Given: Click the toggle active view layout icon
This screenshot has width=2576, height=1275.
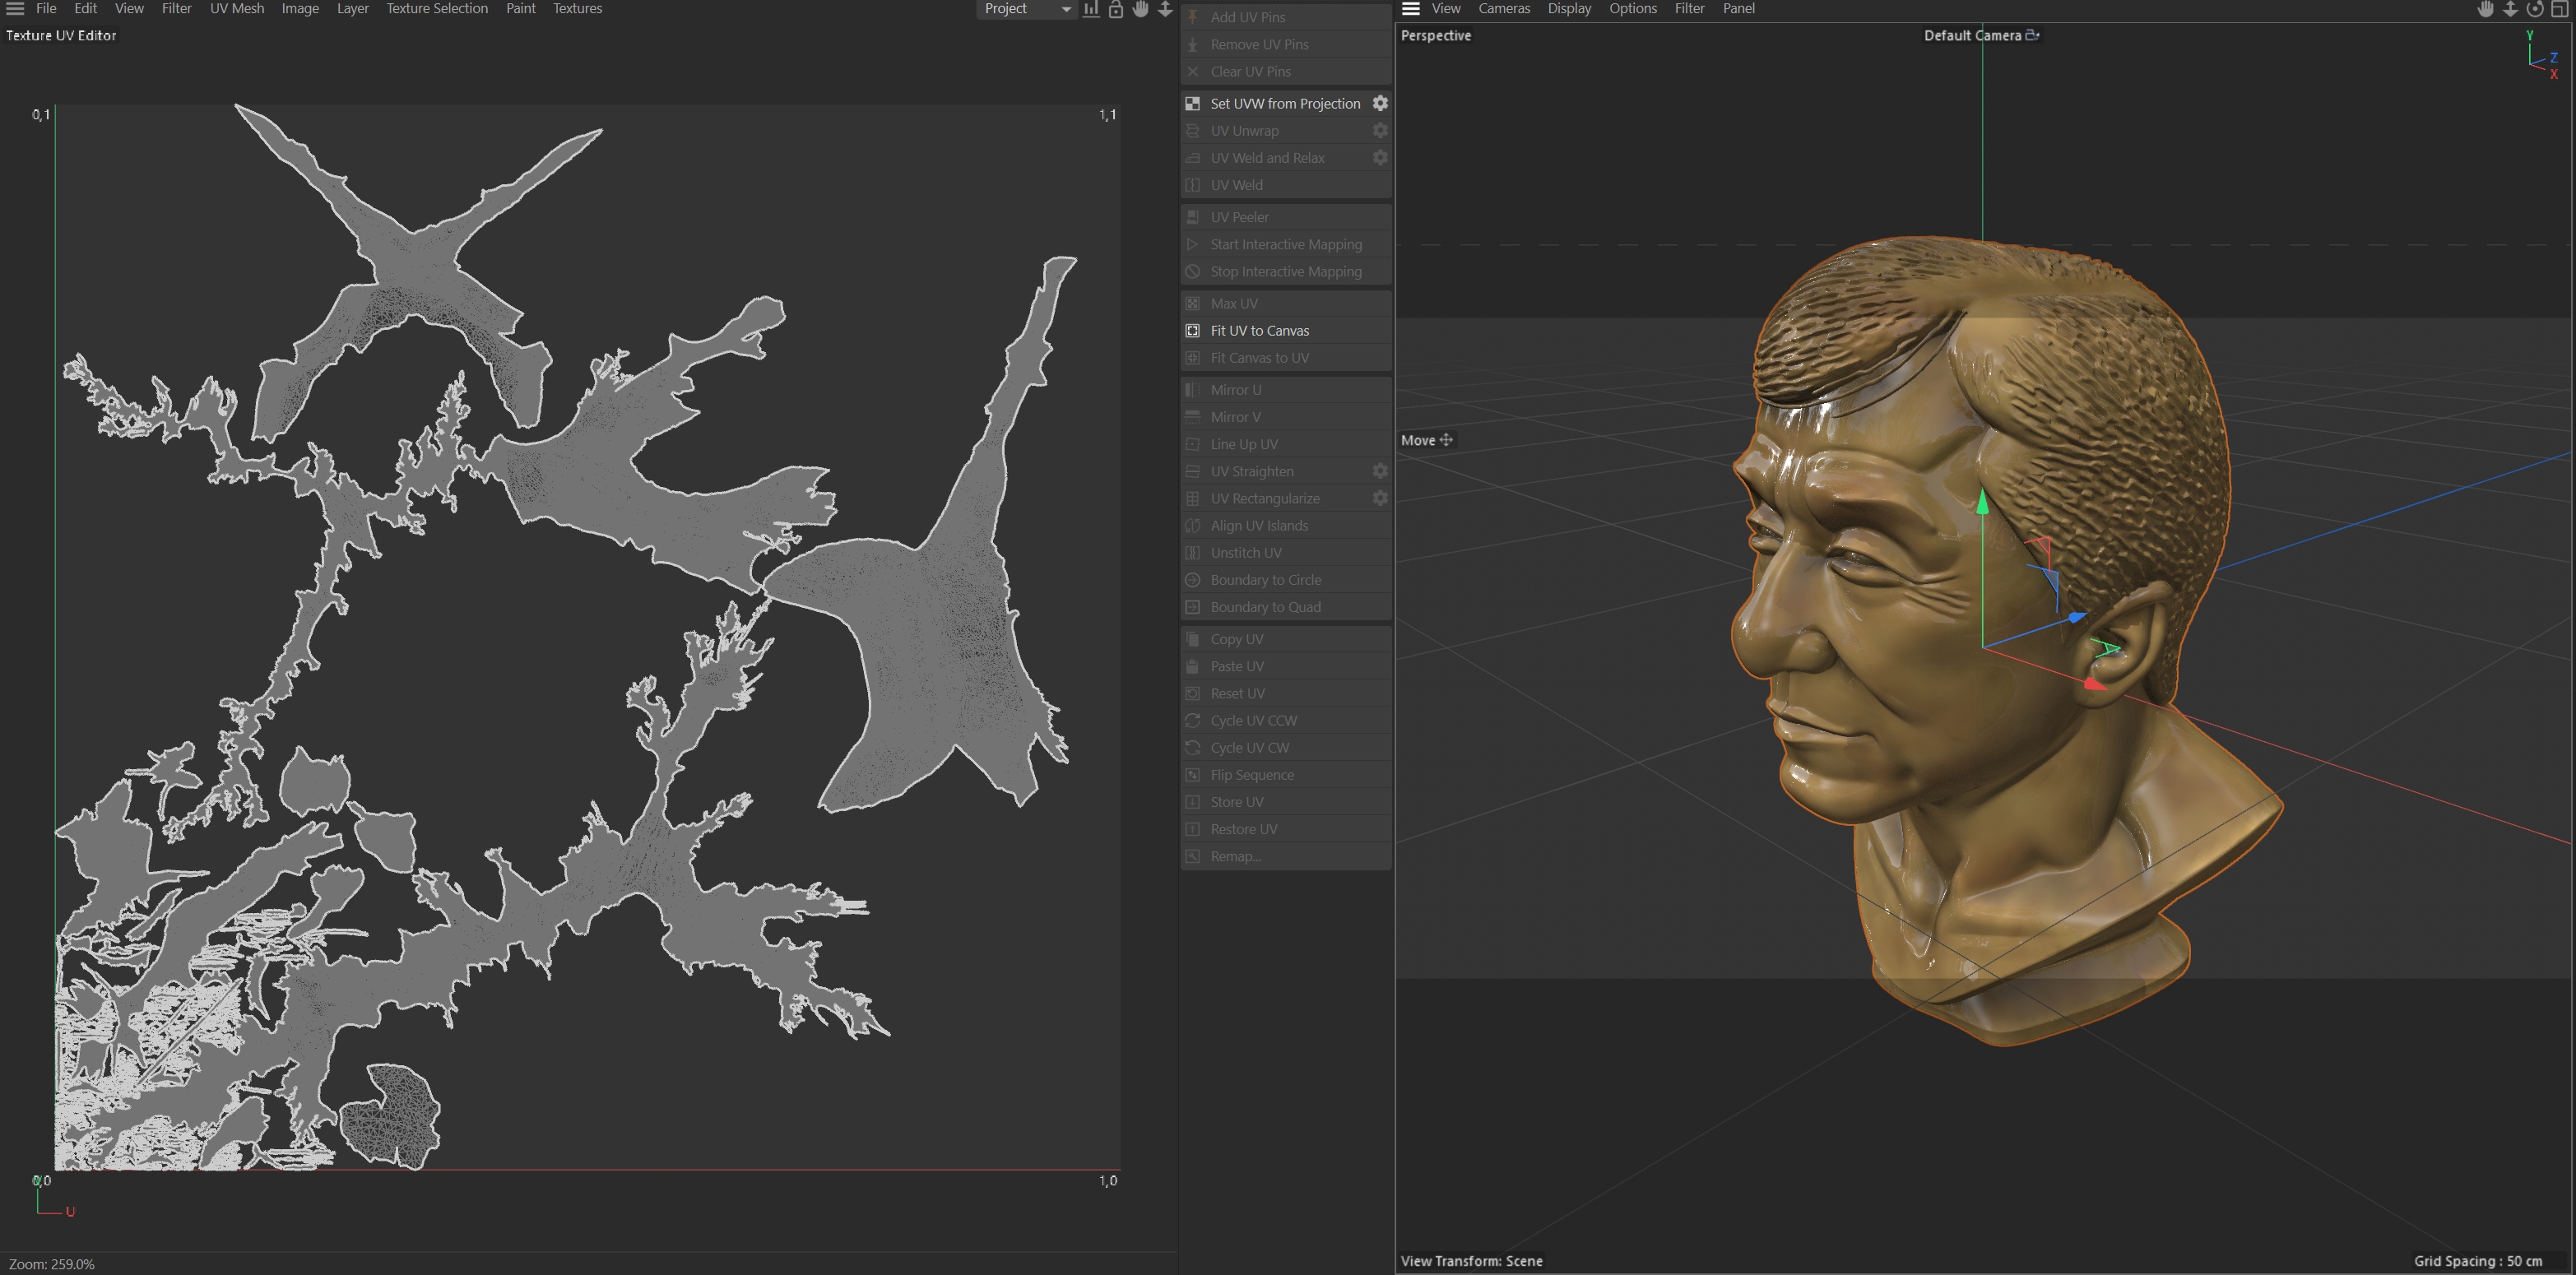Looking at the screenshot, I should pyautogui.click(x=2560, y=9).
